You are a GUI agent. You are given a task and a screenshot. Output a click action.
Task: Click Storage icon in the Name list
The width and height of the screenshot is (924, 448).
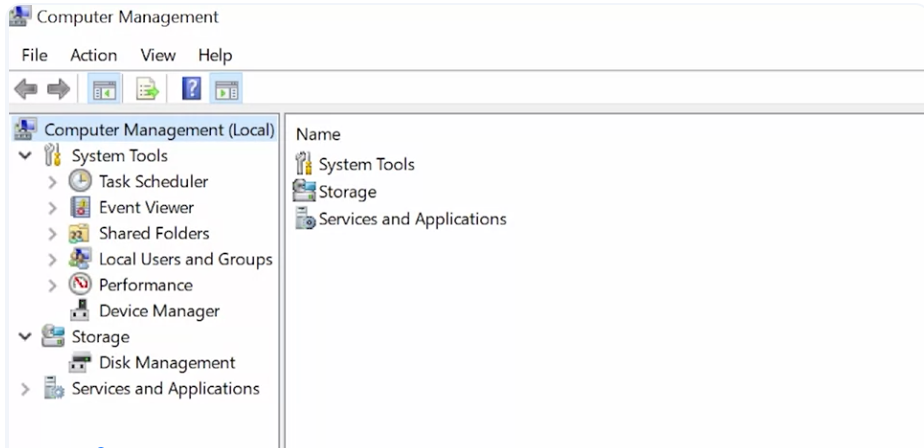(304, 191)
